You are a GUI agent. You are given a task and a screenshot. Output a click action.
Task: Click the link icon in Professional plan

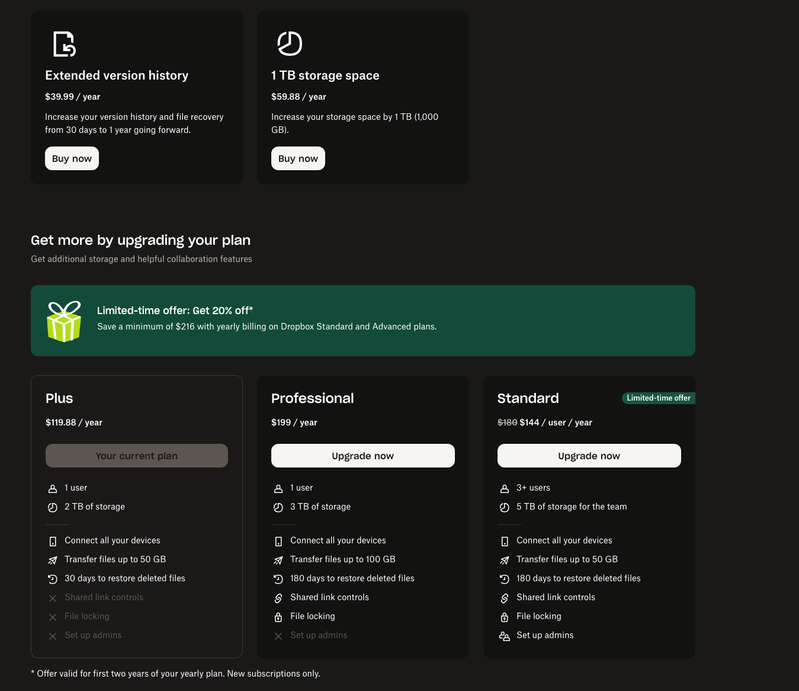tap(279, 598)
